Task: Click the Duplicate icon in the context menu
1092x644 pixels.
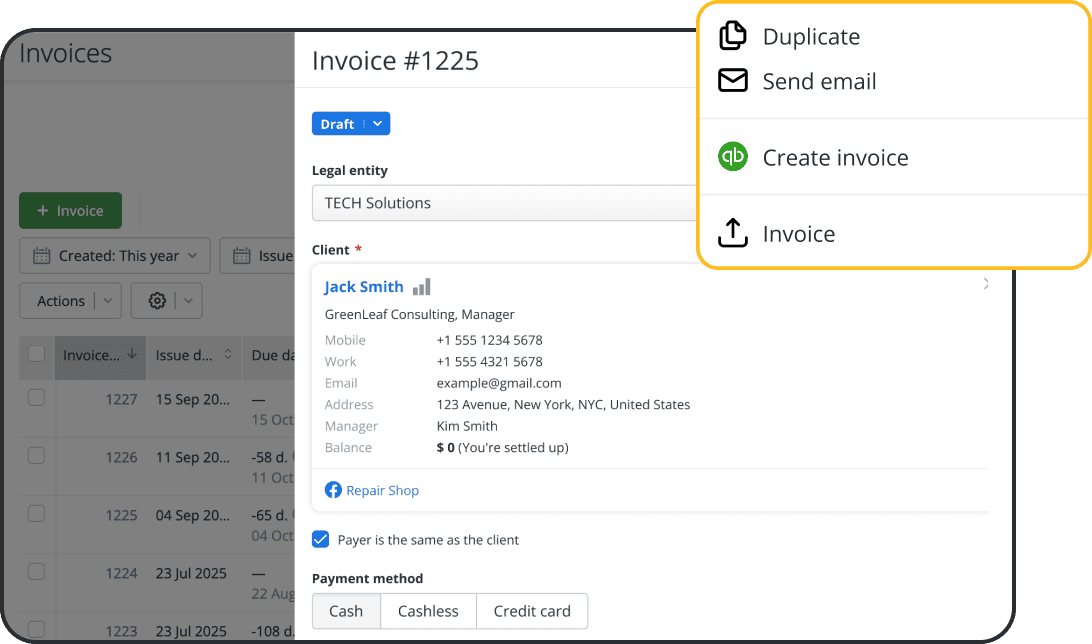Action: pos(732,34)
